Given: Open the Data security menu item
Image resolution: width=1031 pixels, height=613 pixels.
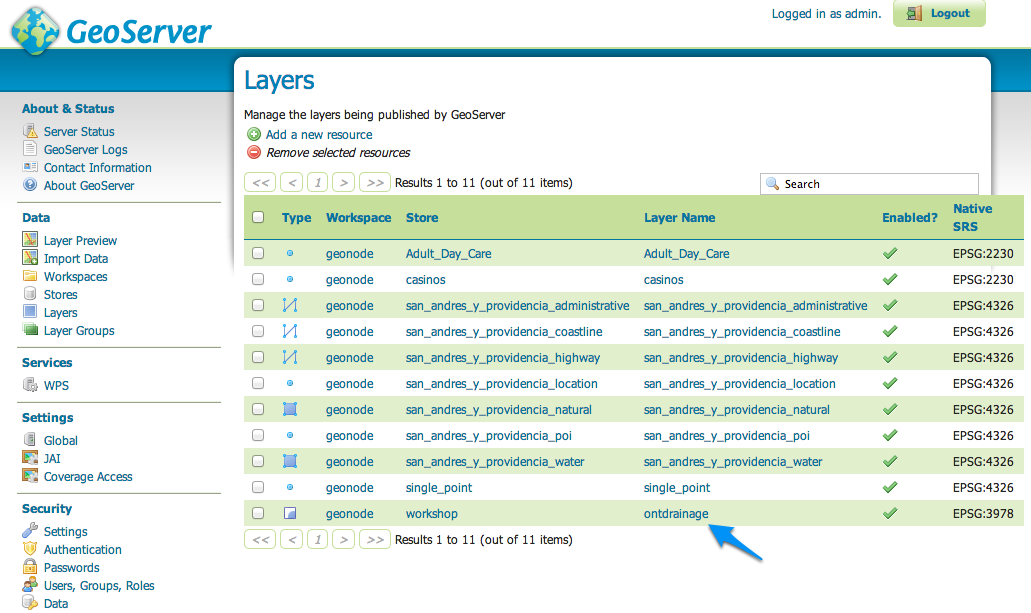Looking at the screenshot, I should [56, 604].
